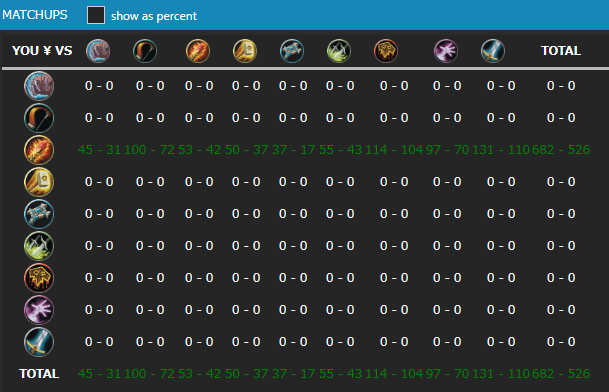Click TOTAL row's 37 - 17 value
The image size is (609, 392).
pos(293,374)
